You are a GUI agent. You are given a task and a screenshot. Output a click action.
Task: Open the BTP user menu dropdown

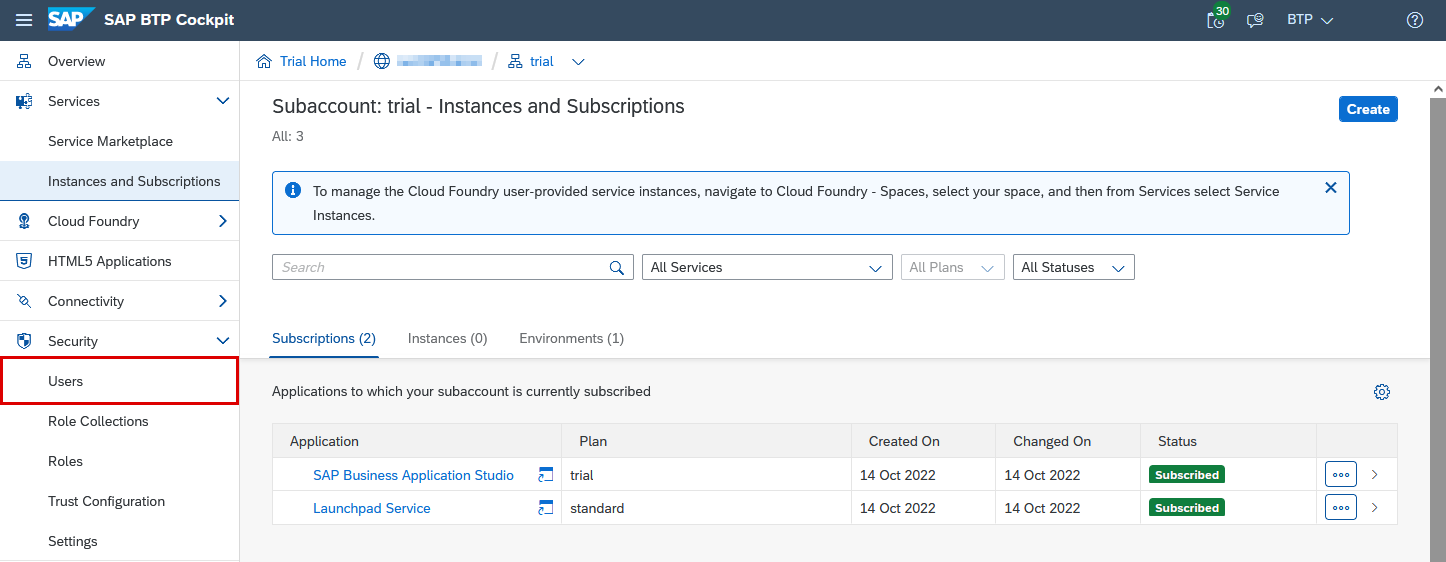pyautogui.click(x=1310, y=20)
